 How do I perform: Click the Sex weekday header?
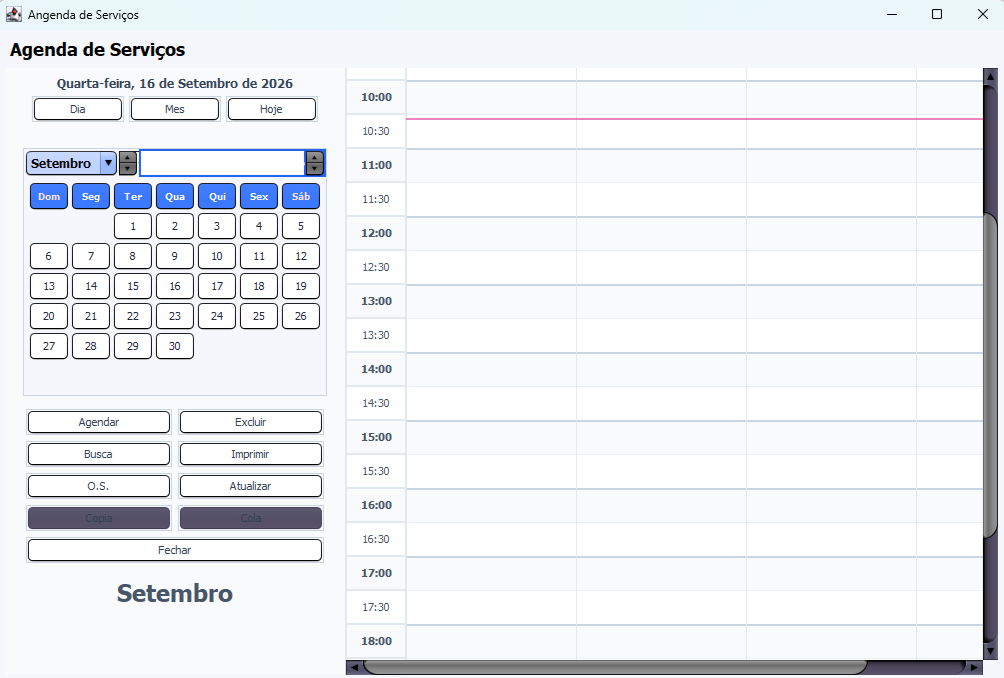point(259,197)
